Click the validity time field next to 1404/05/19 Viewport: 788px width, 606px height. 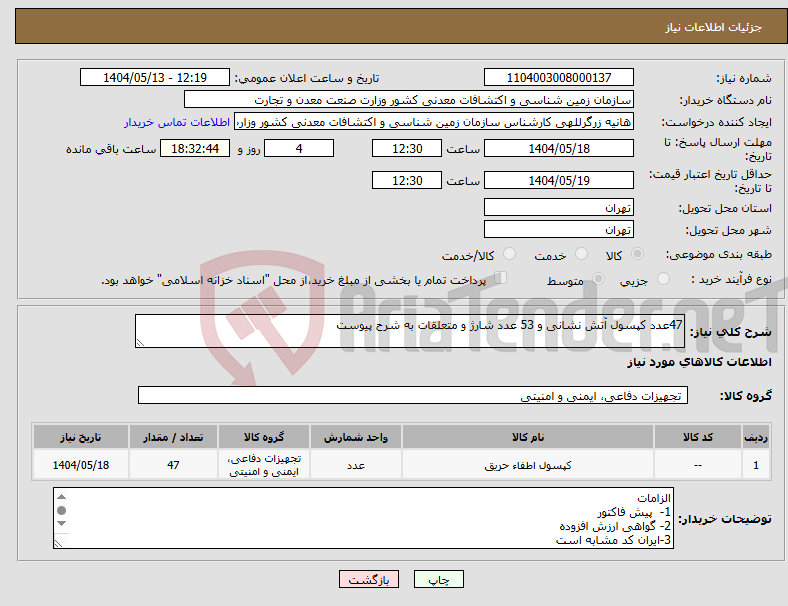[407, 180]
